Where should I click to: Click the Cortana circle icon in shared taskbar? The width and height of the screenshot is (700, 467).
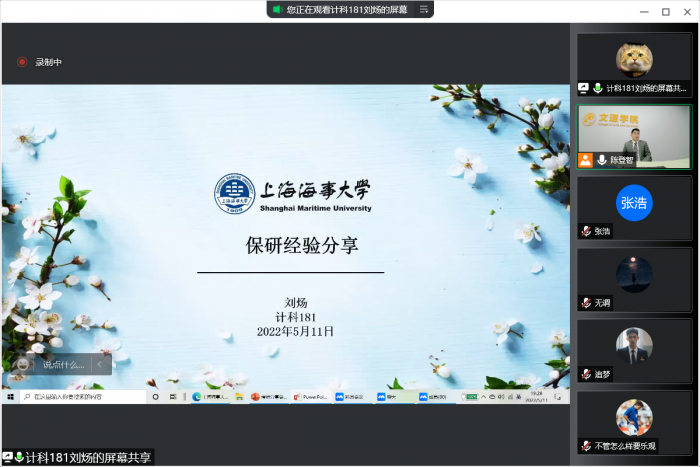pyautogui.click(x=156, y=396)
